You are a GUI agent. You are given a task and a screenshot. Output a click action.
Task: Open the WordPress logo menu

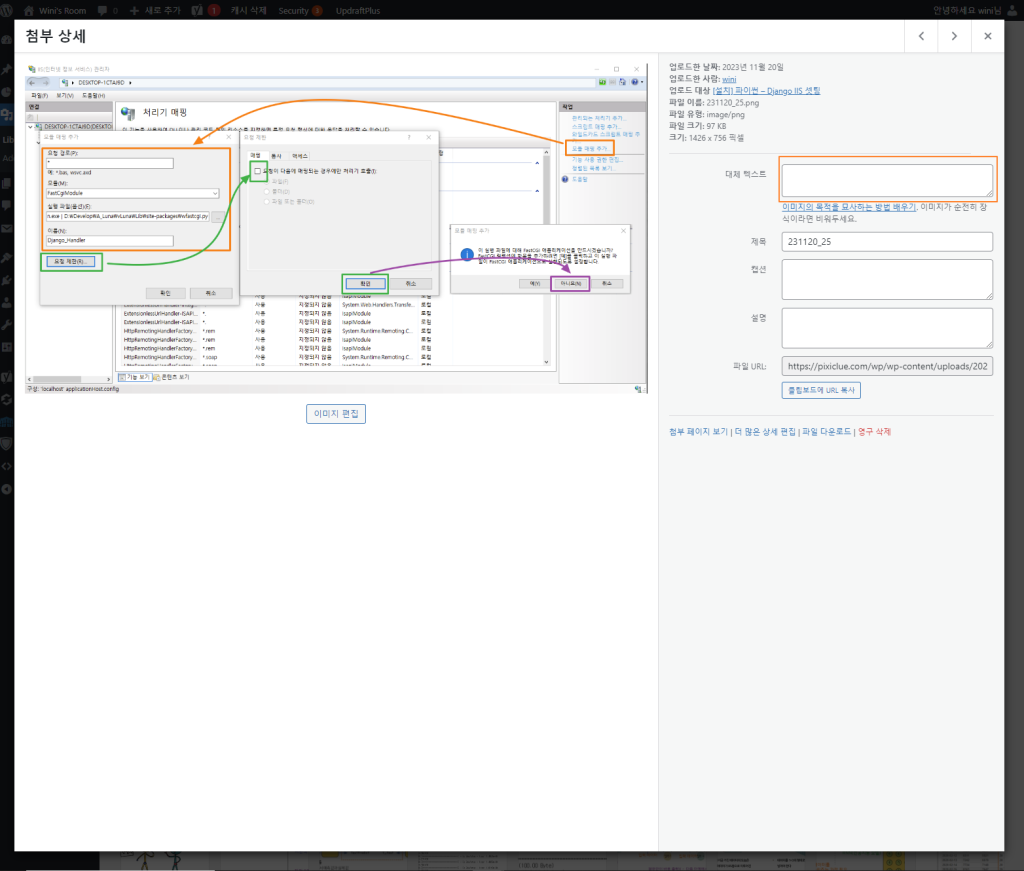[7, 10]
